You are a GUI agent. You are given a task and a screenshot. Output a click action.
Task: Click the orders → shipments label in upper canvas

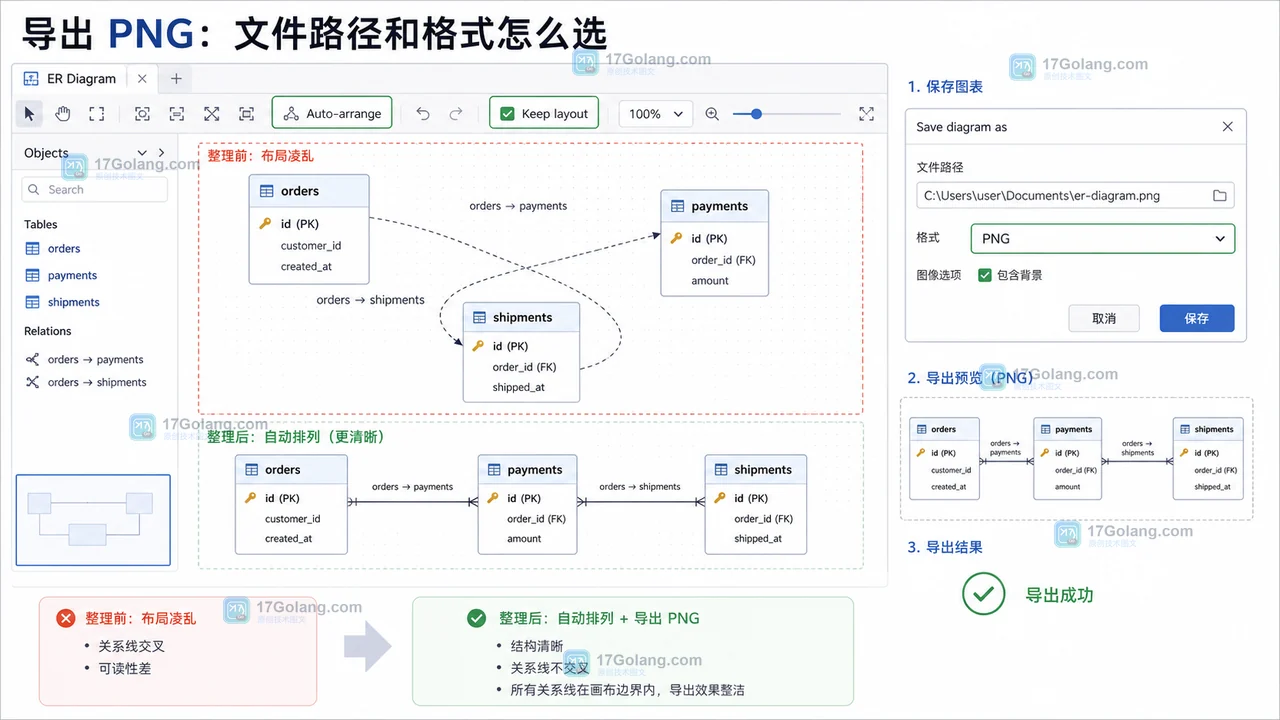[370, 300]
